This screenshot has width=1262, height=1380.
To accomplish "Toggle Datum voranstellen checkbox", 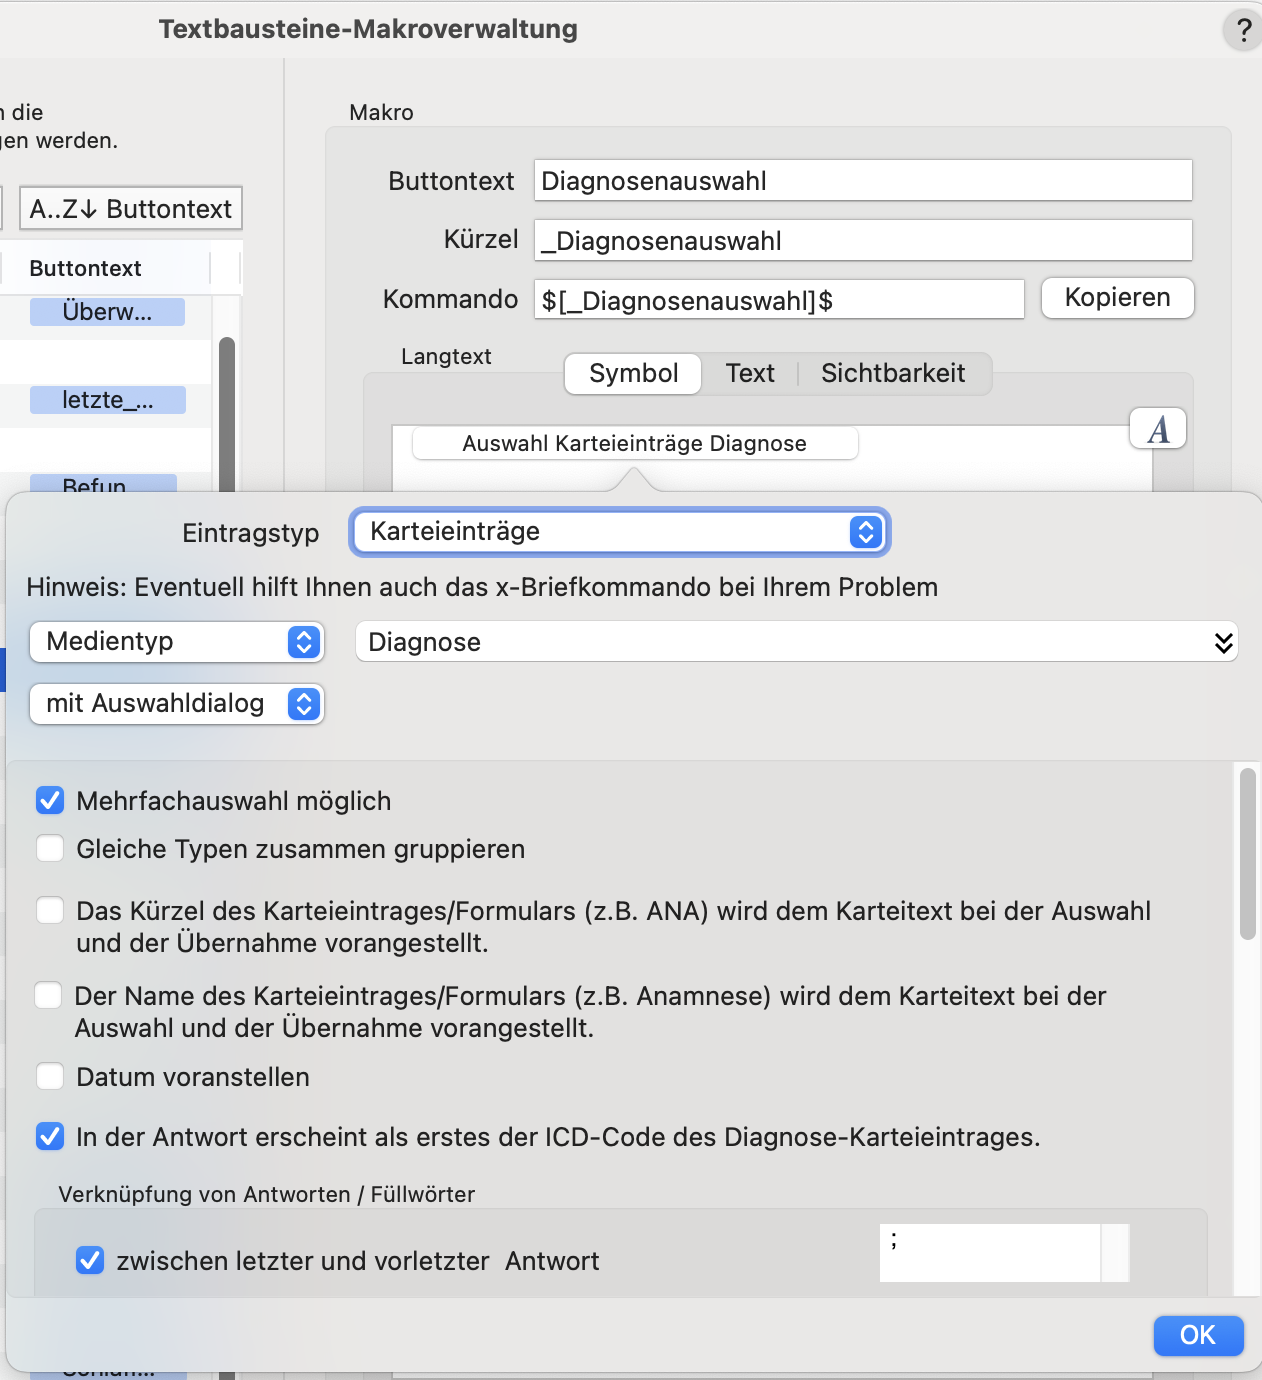I will click(x=50, y=1077).
